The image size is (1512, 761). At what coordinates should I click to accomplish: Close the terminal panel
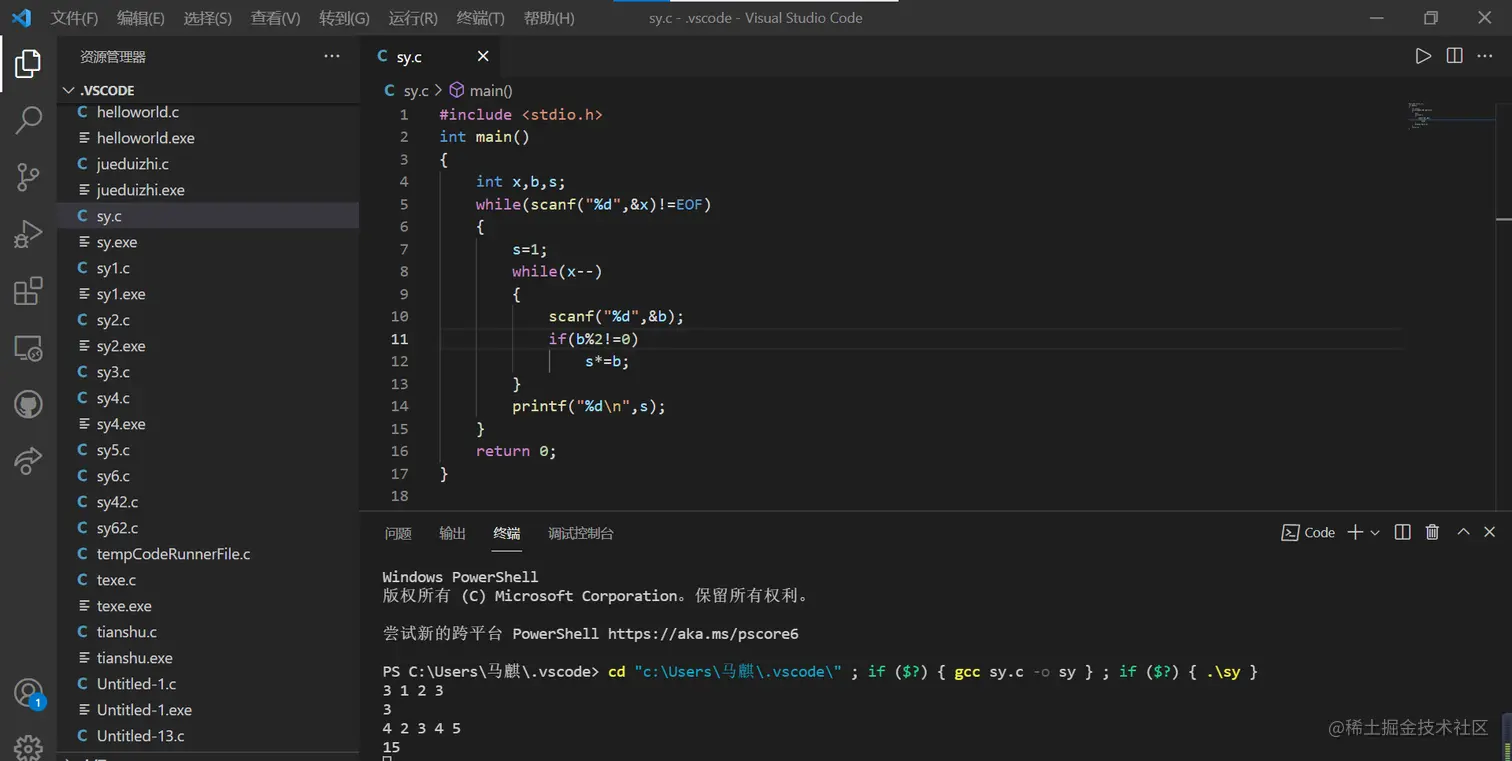(x=1490, y=532)
